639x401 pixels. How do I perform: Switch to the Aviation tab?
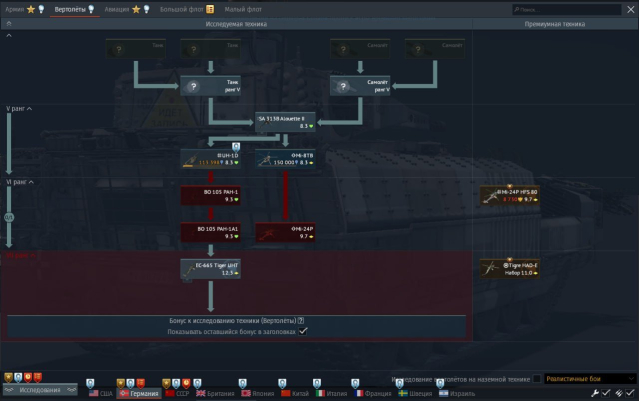117,9
